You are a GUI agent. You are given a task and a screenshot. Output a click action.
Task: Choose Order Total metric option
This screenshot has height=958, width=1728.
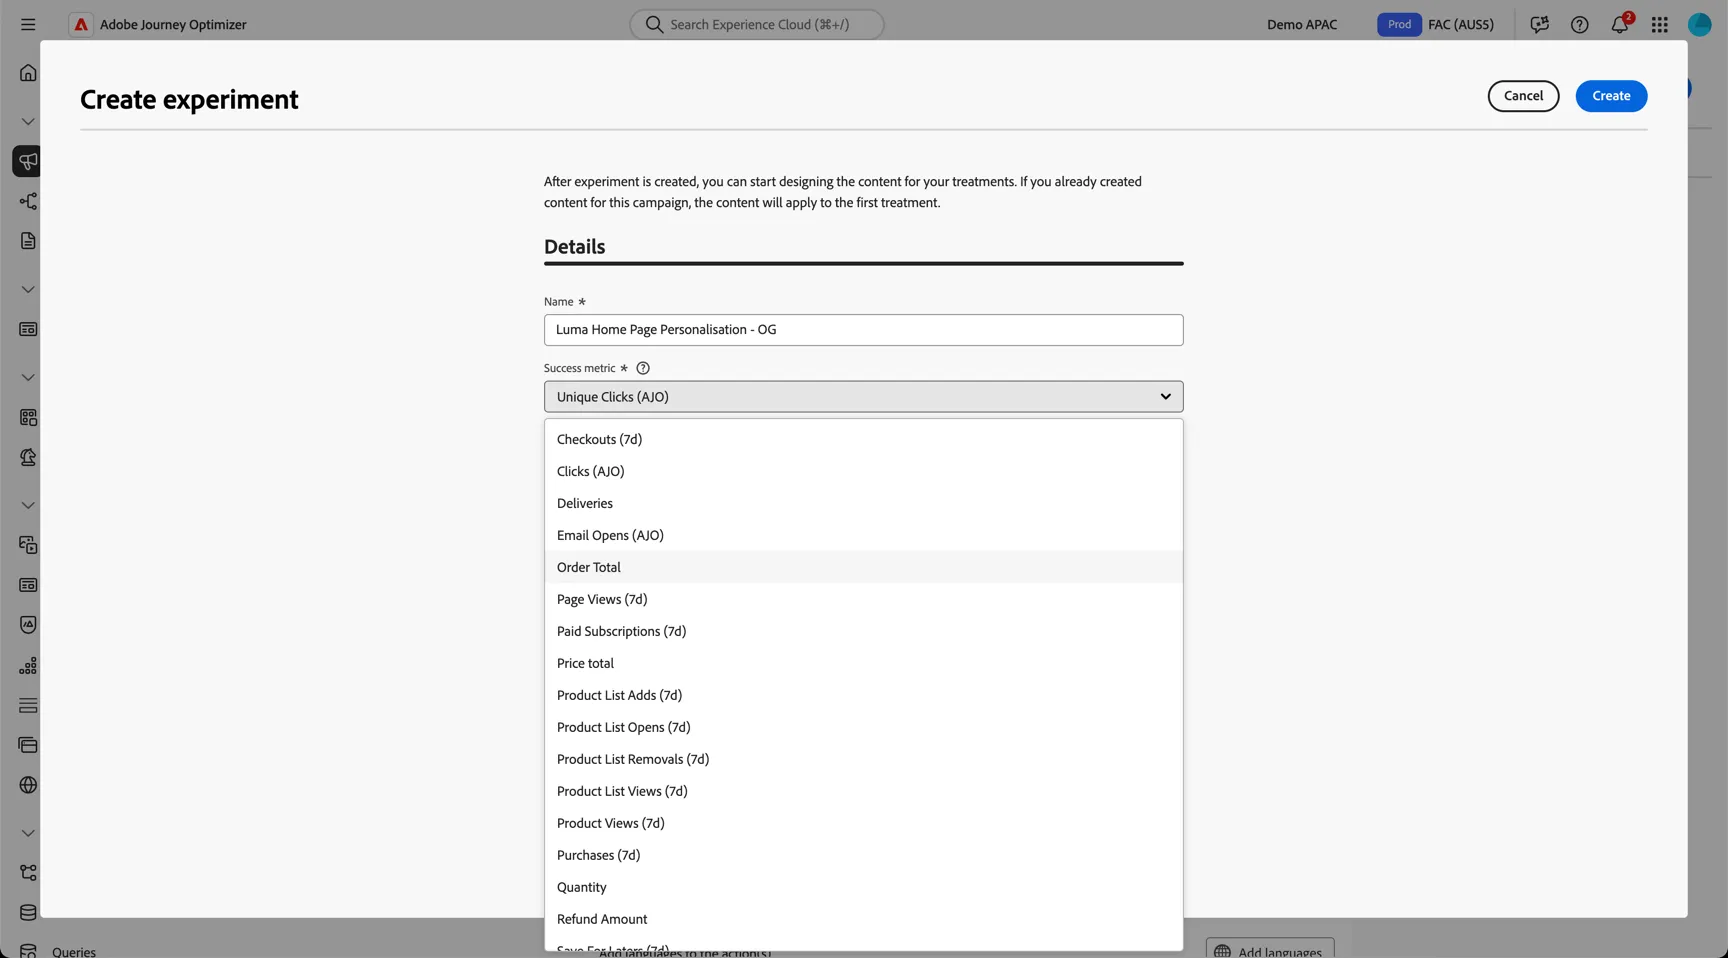[864, 567]
